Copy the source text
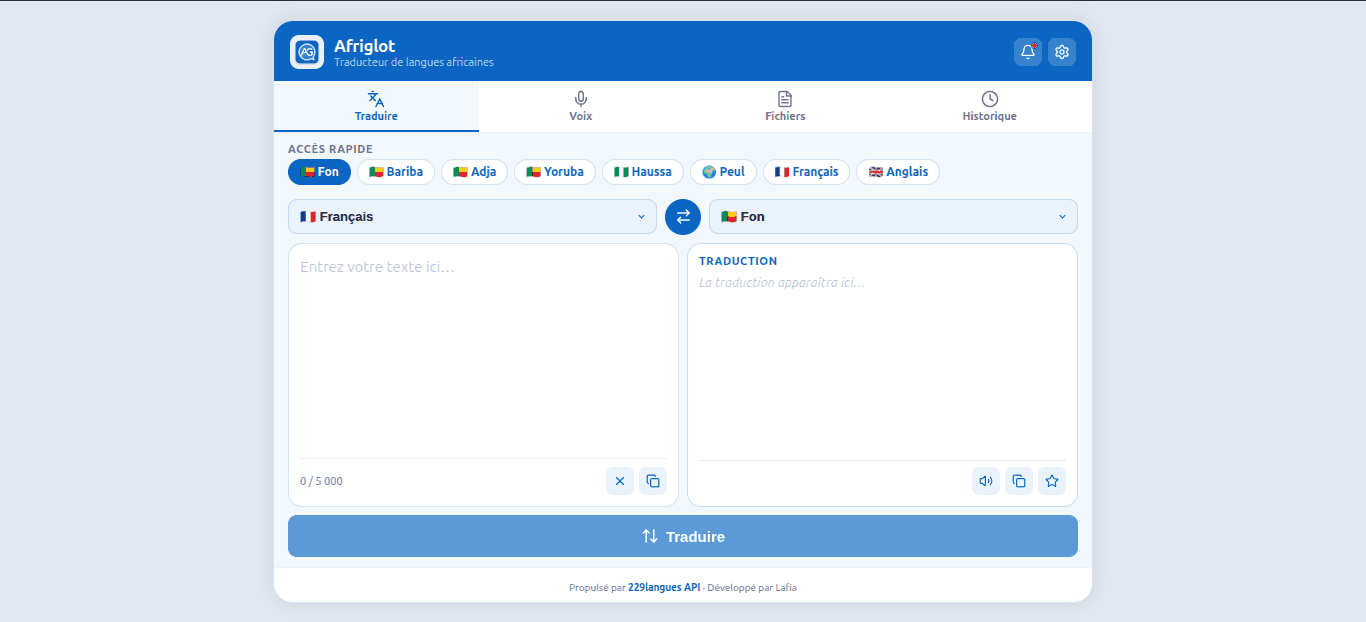 click(x=653, y=481)
